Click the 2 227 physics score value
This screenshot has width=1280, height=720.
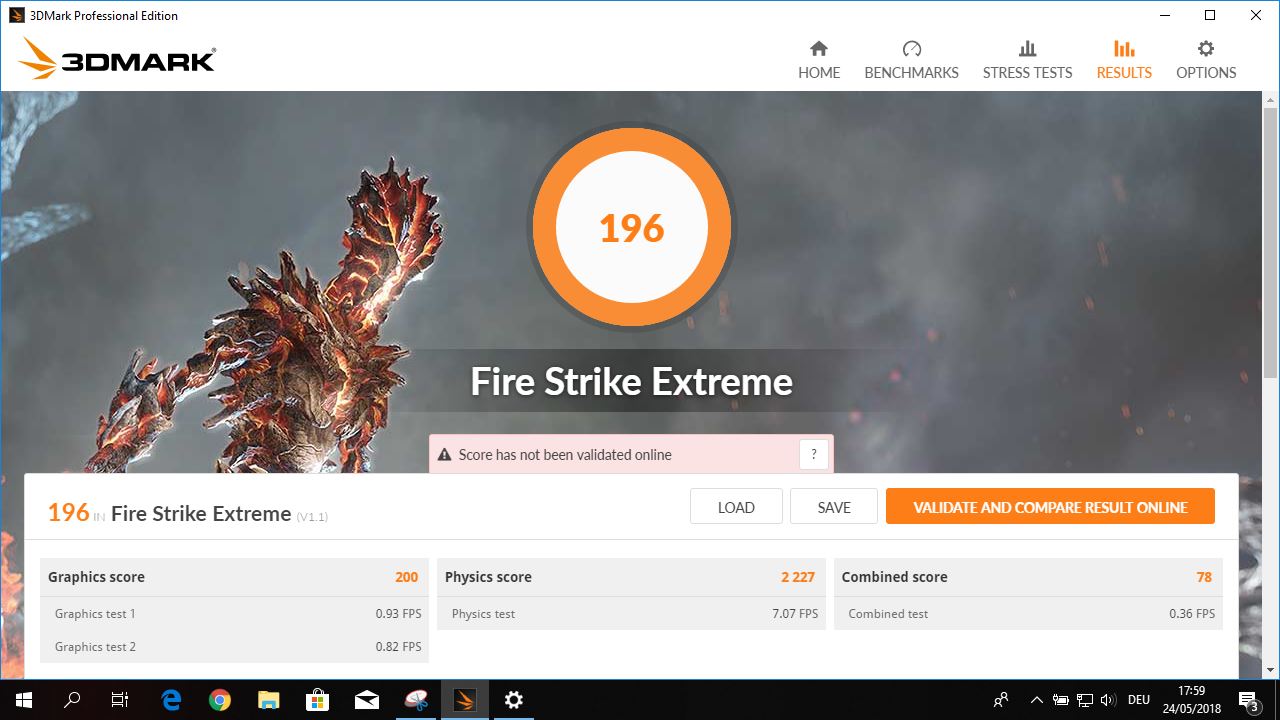tap(798, 577)
